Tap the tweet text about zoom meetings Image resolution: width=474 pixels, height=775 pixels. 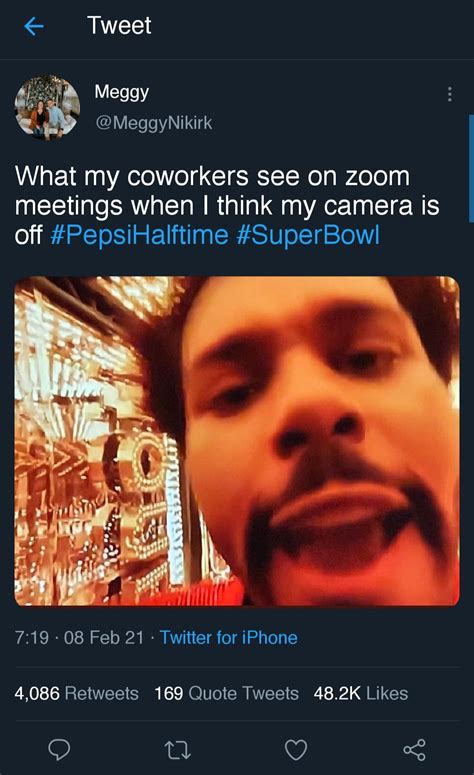227,205
